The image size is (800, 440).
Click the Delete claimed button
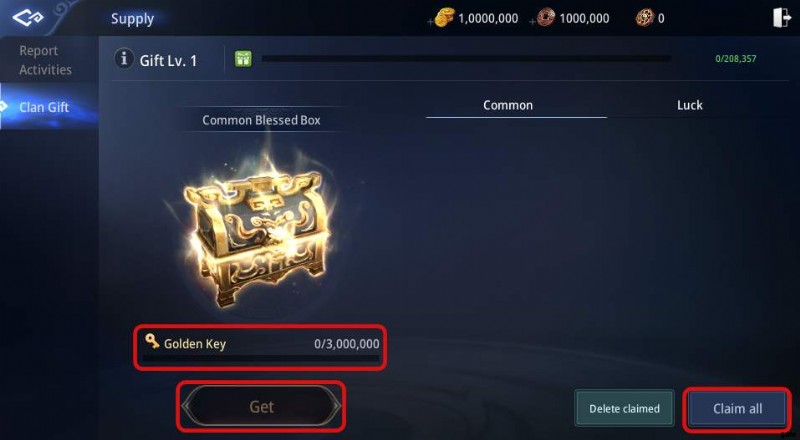(624, 408)
